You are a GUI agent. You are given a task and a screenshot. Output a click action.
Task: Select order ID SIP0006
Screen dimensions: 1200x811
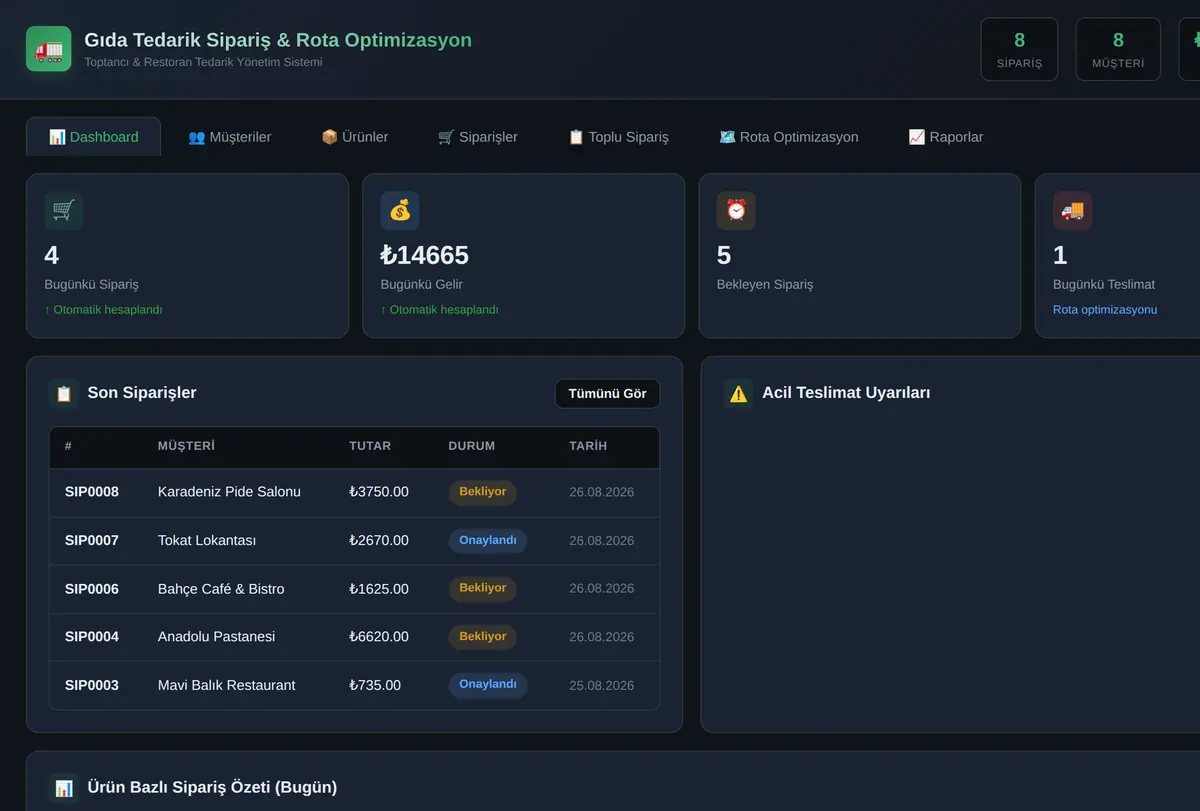(x=92, y=589)
